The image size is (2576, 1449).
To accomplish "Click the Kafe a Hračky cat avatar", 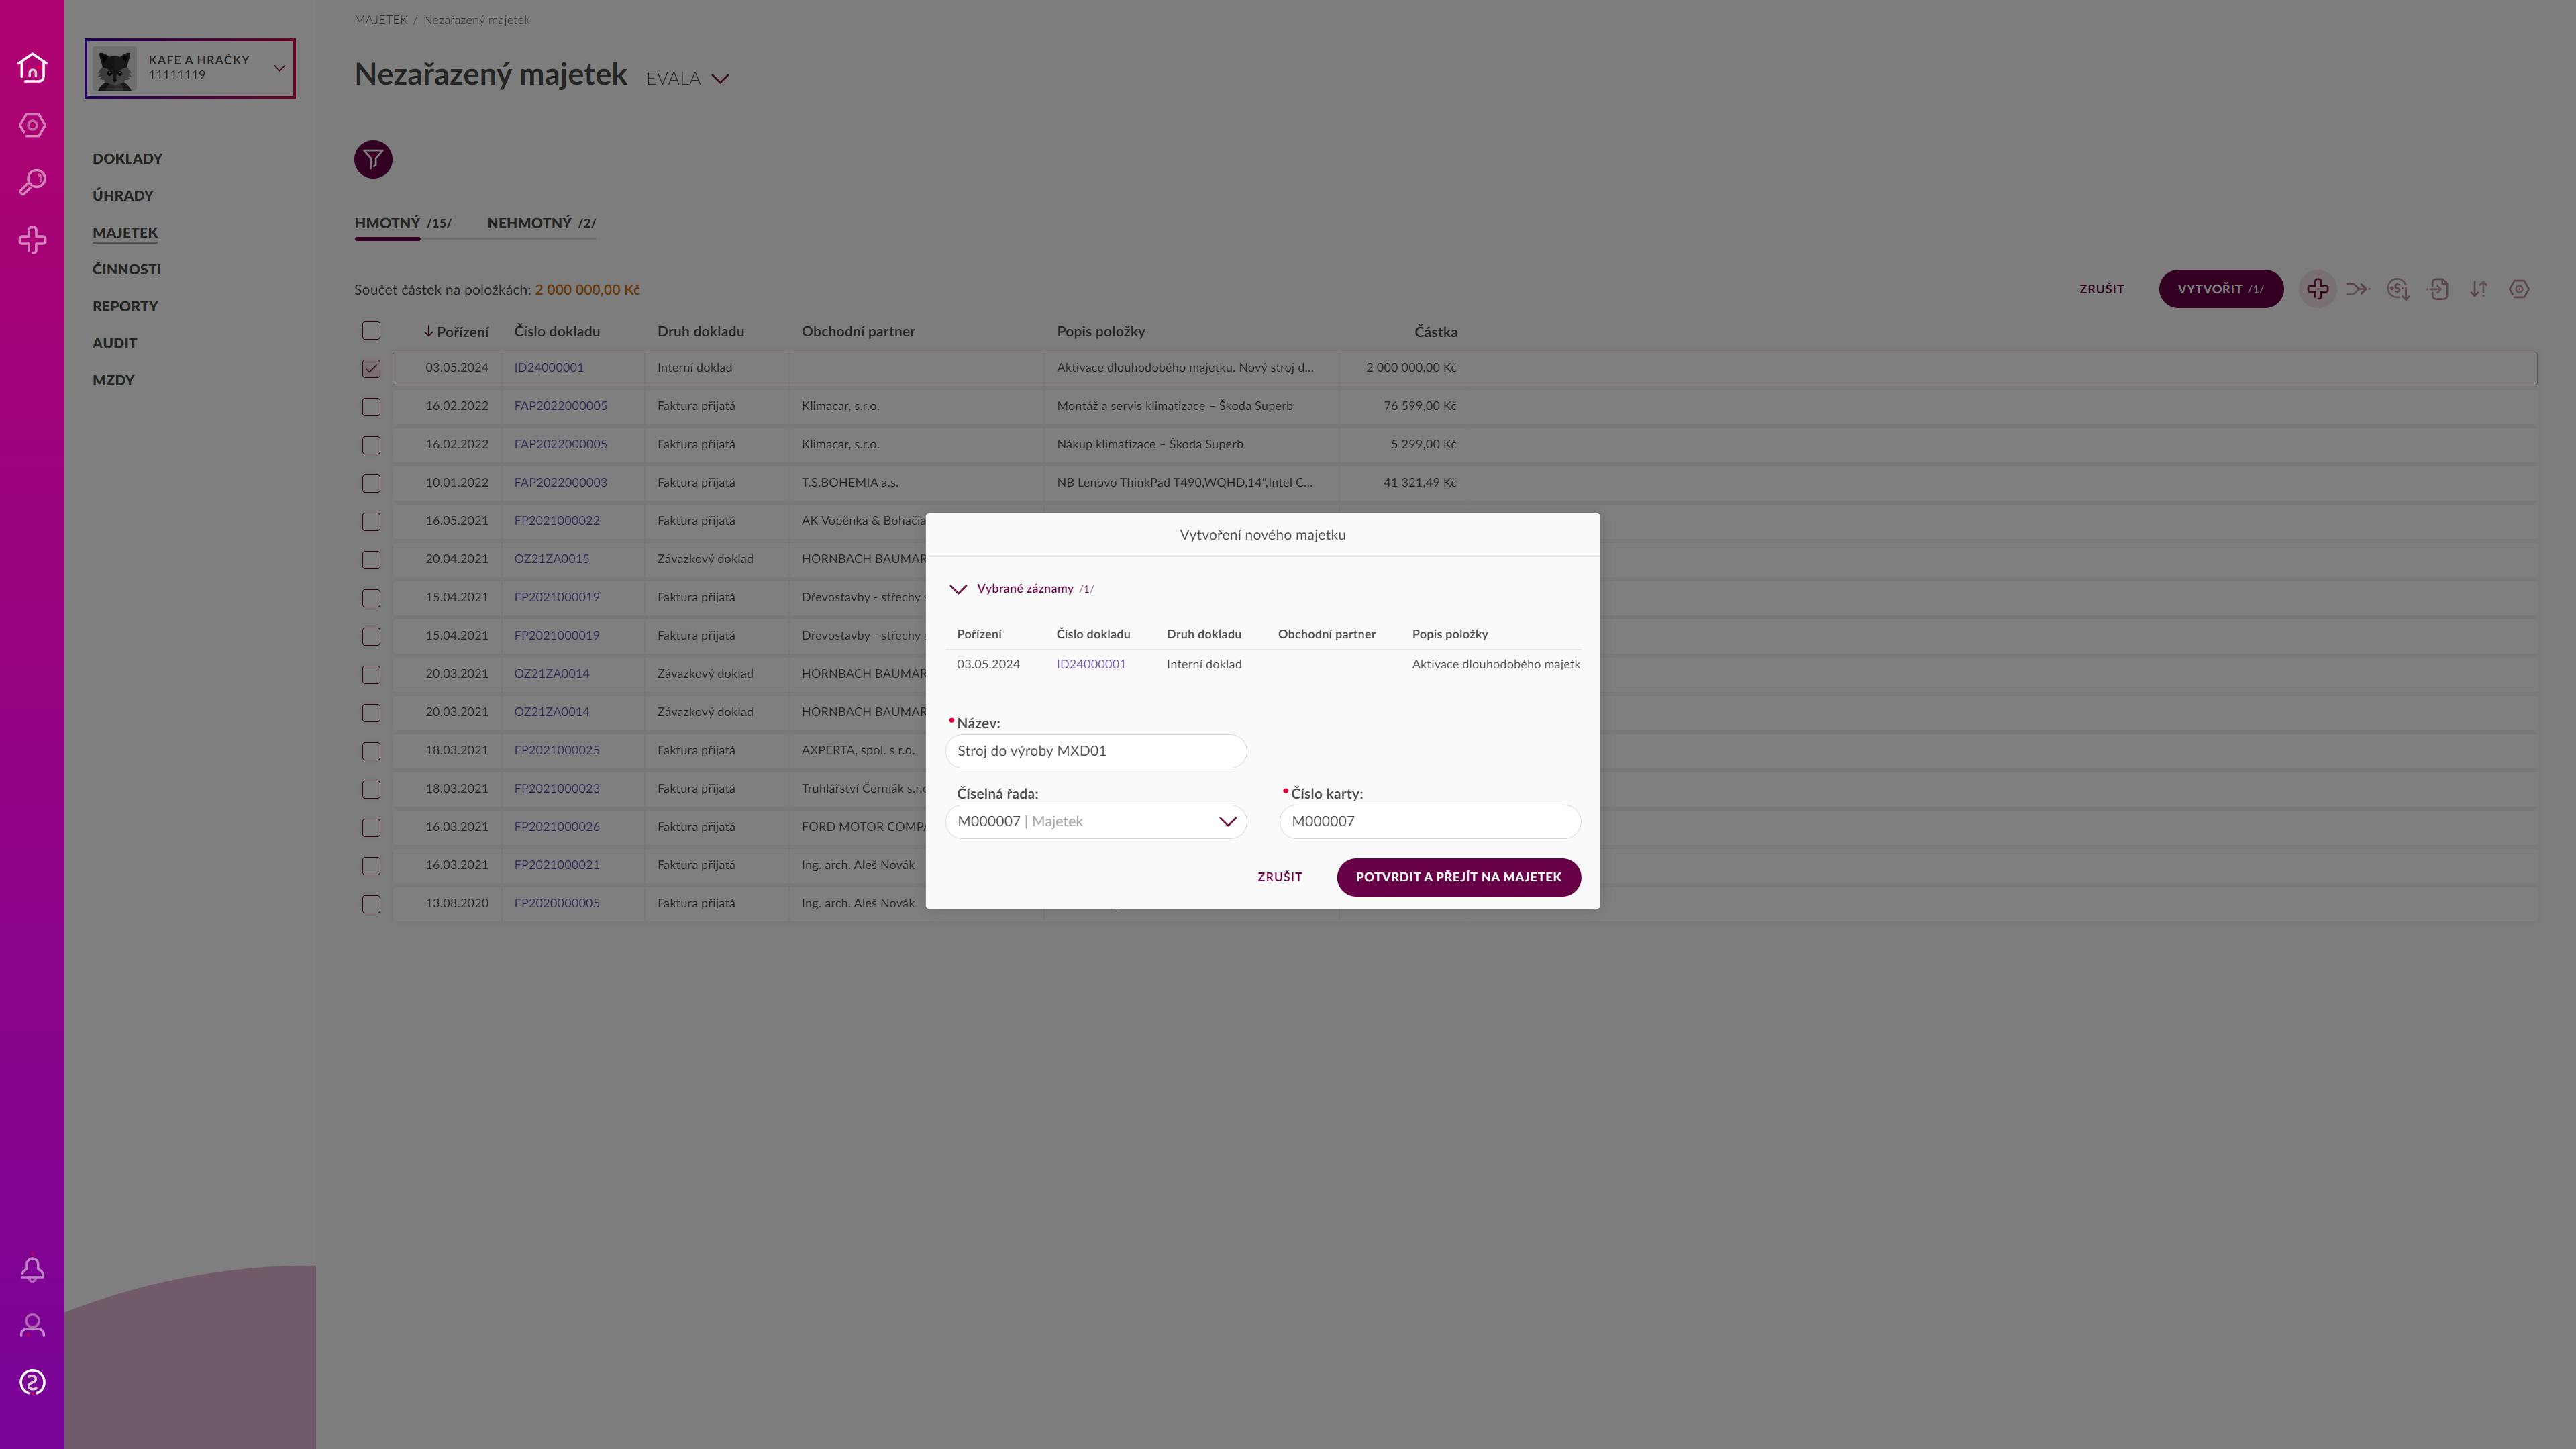I will [x=114, y=69].
